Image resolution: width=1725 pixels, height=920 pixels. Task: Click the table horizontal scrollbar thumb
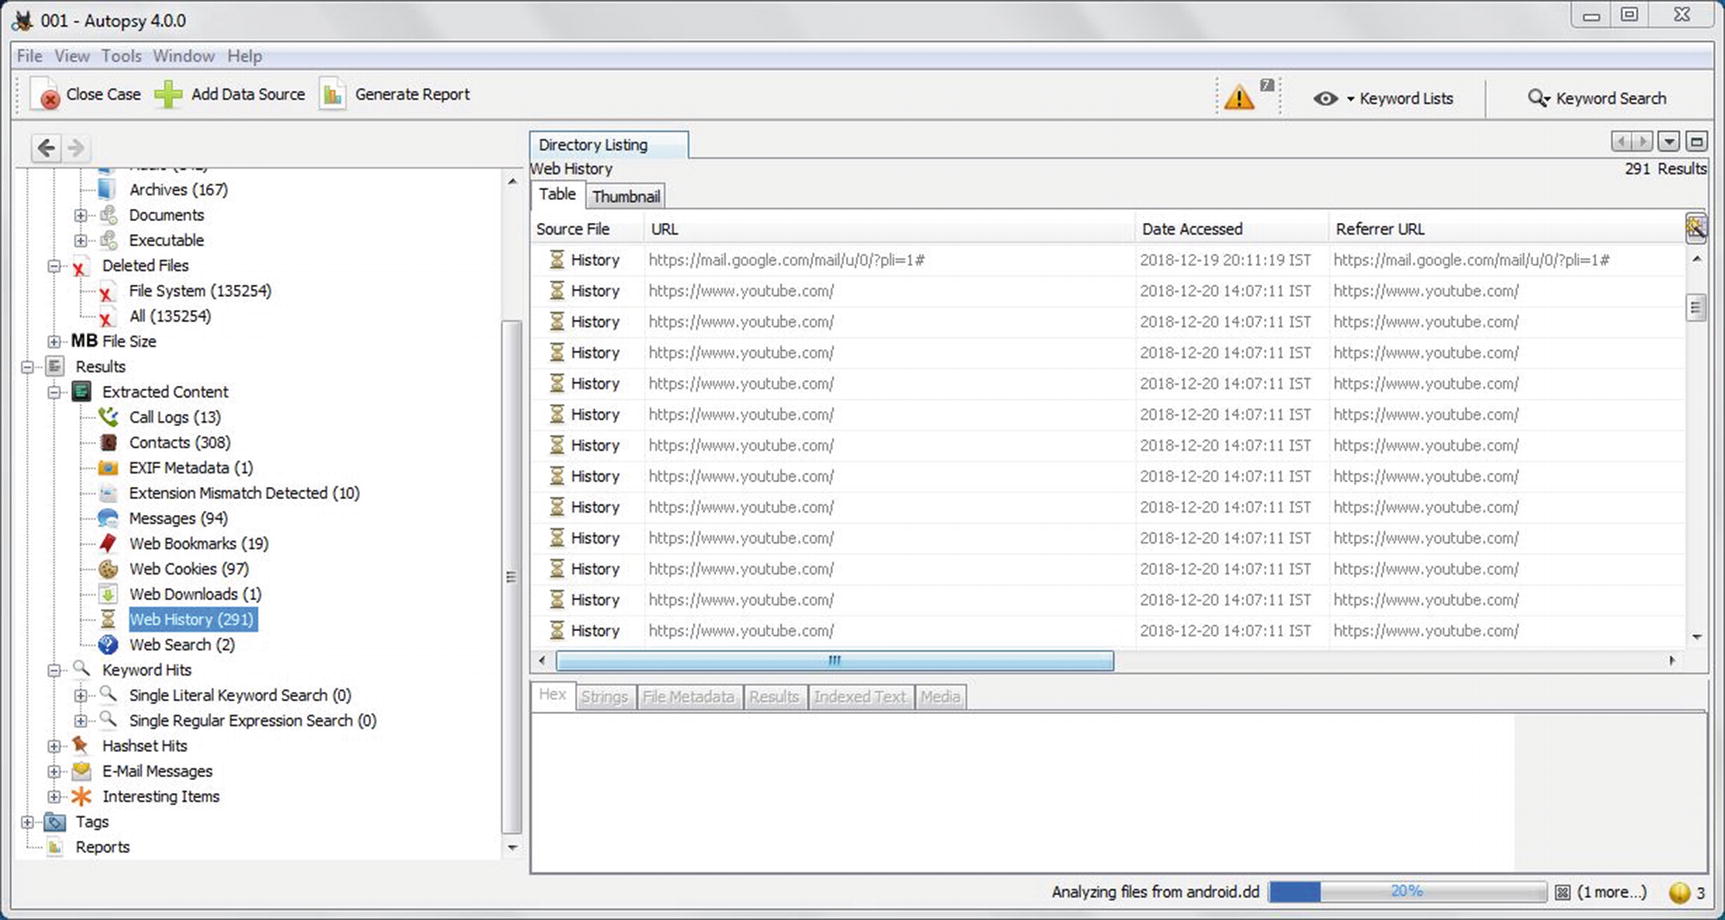click(834, 661)
